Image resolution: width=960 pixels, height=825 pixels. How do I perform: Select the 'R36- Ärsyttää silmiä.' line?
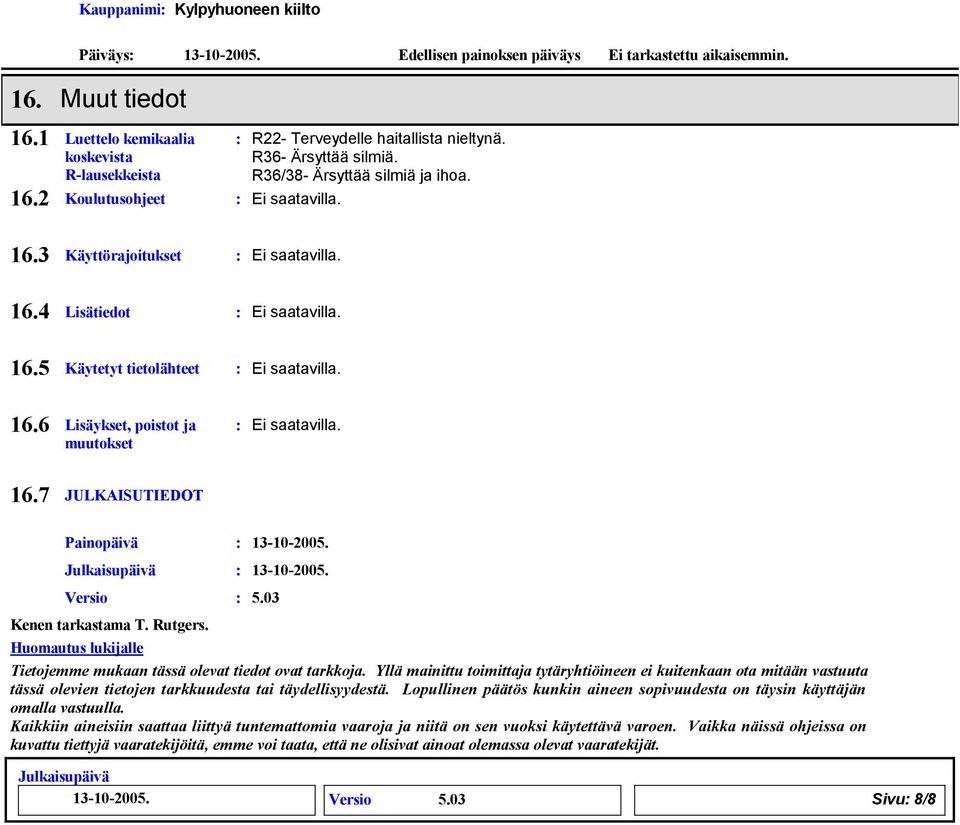click(325, 157)
